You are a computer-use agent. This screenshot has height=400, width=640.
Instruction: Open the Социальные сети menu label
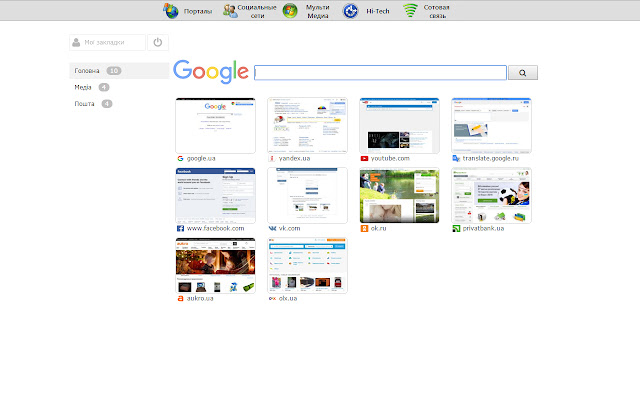click(x=257, y=11)
